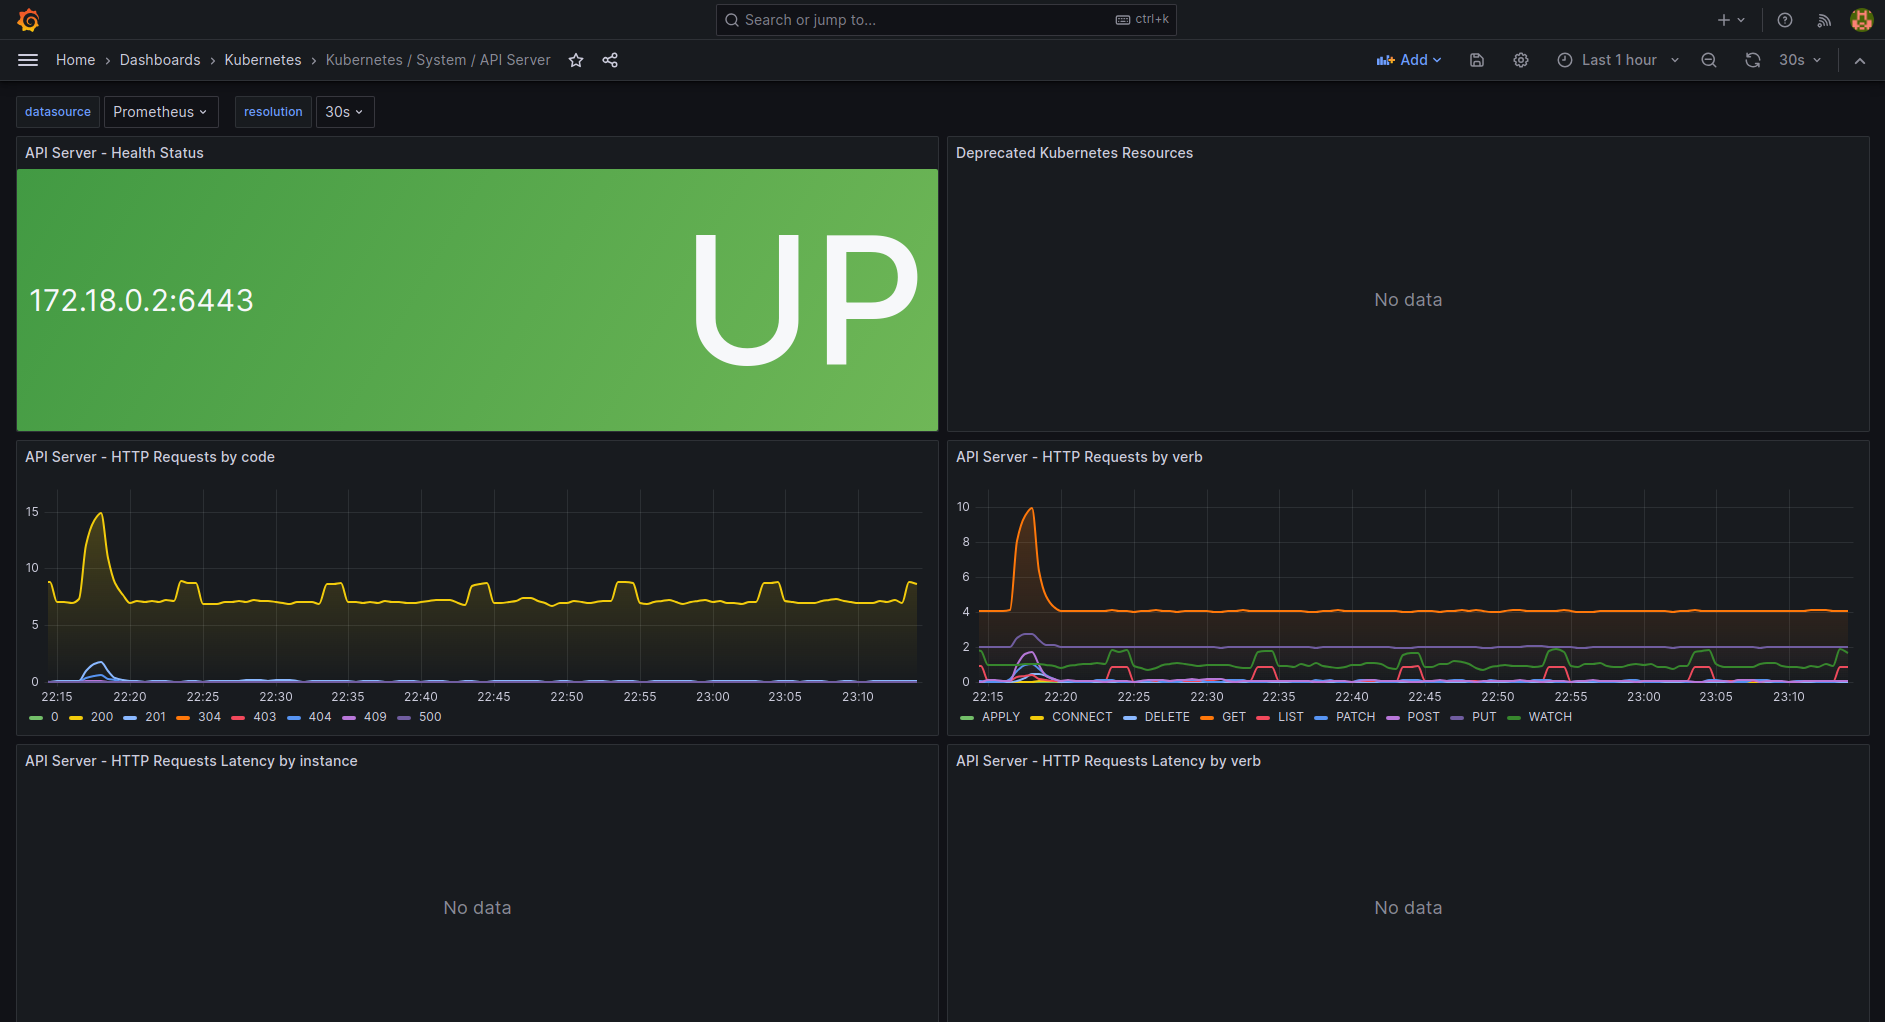The height and width of the screenshot is (1022, 1885).
Task: Zoom out the time range
Action: pyautogui.click(x=1709, y=60)
